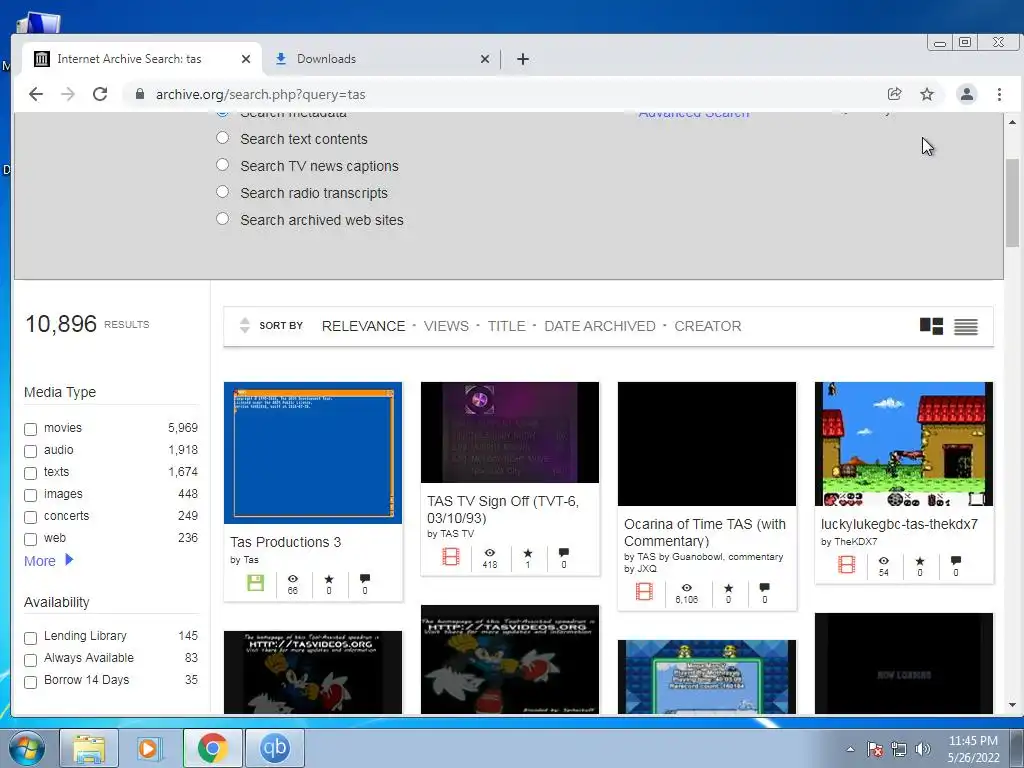Open TAS TV Sign Off (TVT-6, 03/10/93) link
Image resolution: width=1024 pixels, height=768 pixels.
coord(503,509)
